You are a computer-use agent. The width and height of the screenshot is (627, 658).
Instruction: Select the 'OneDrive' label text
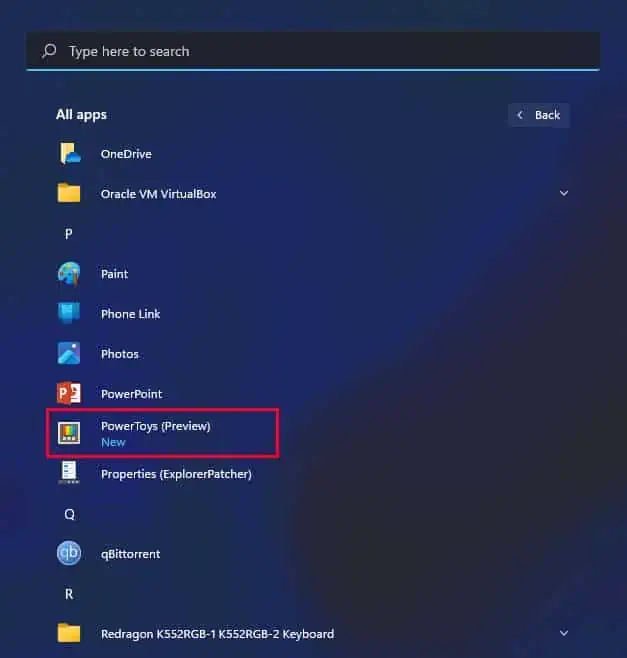[126, 154]
